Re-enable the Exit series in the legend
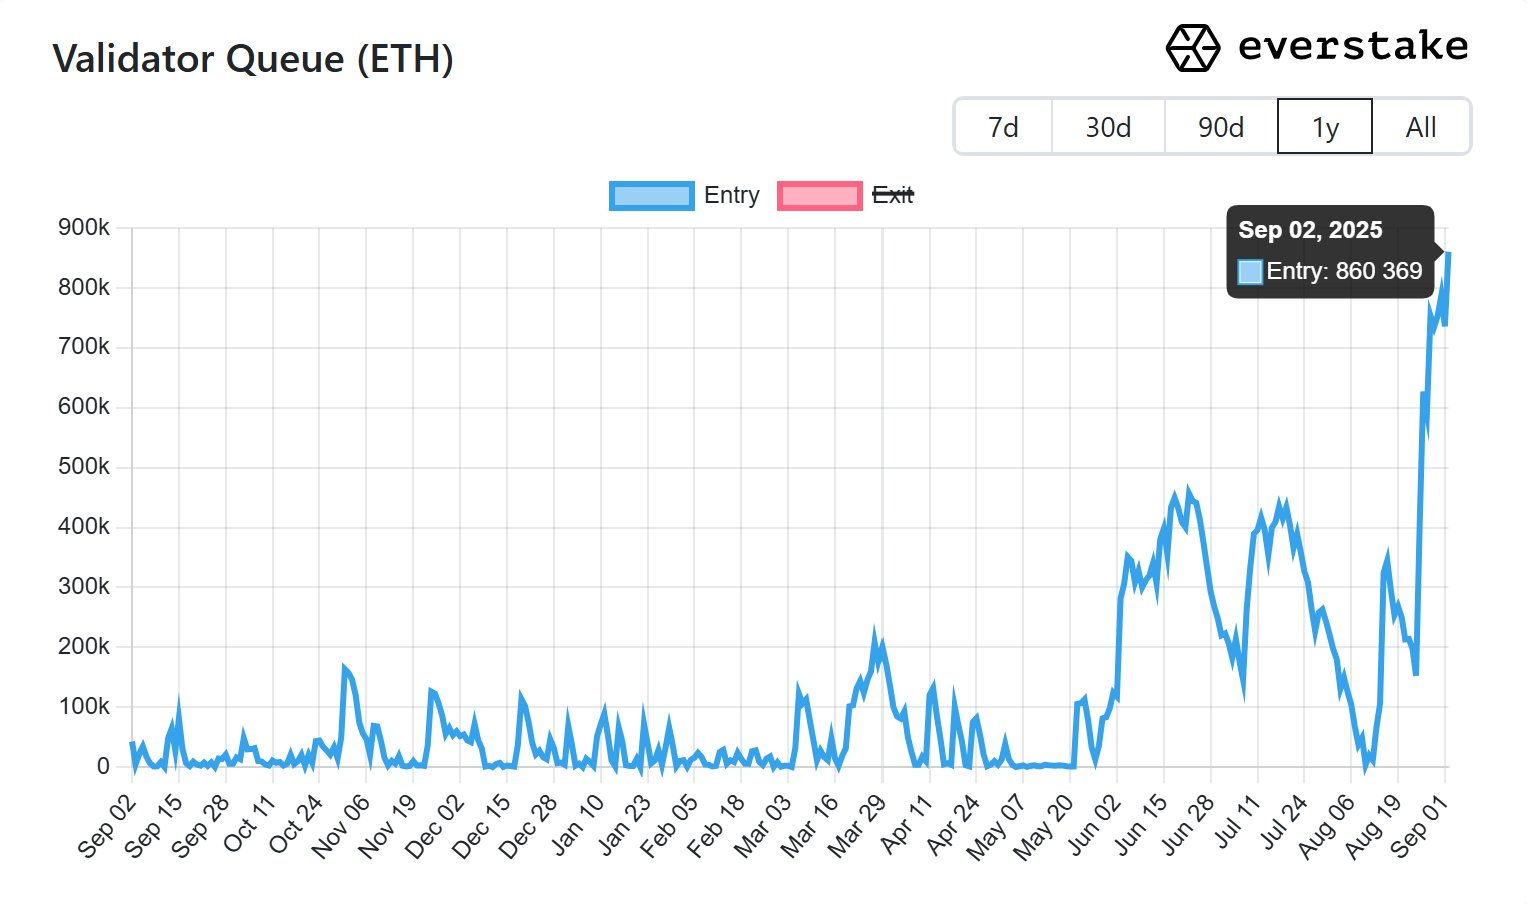The height and width of the screenshot is (904, 1527). 893,196
